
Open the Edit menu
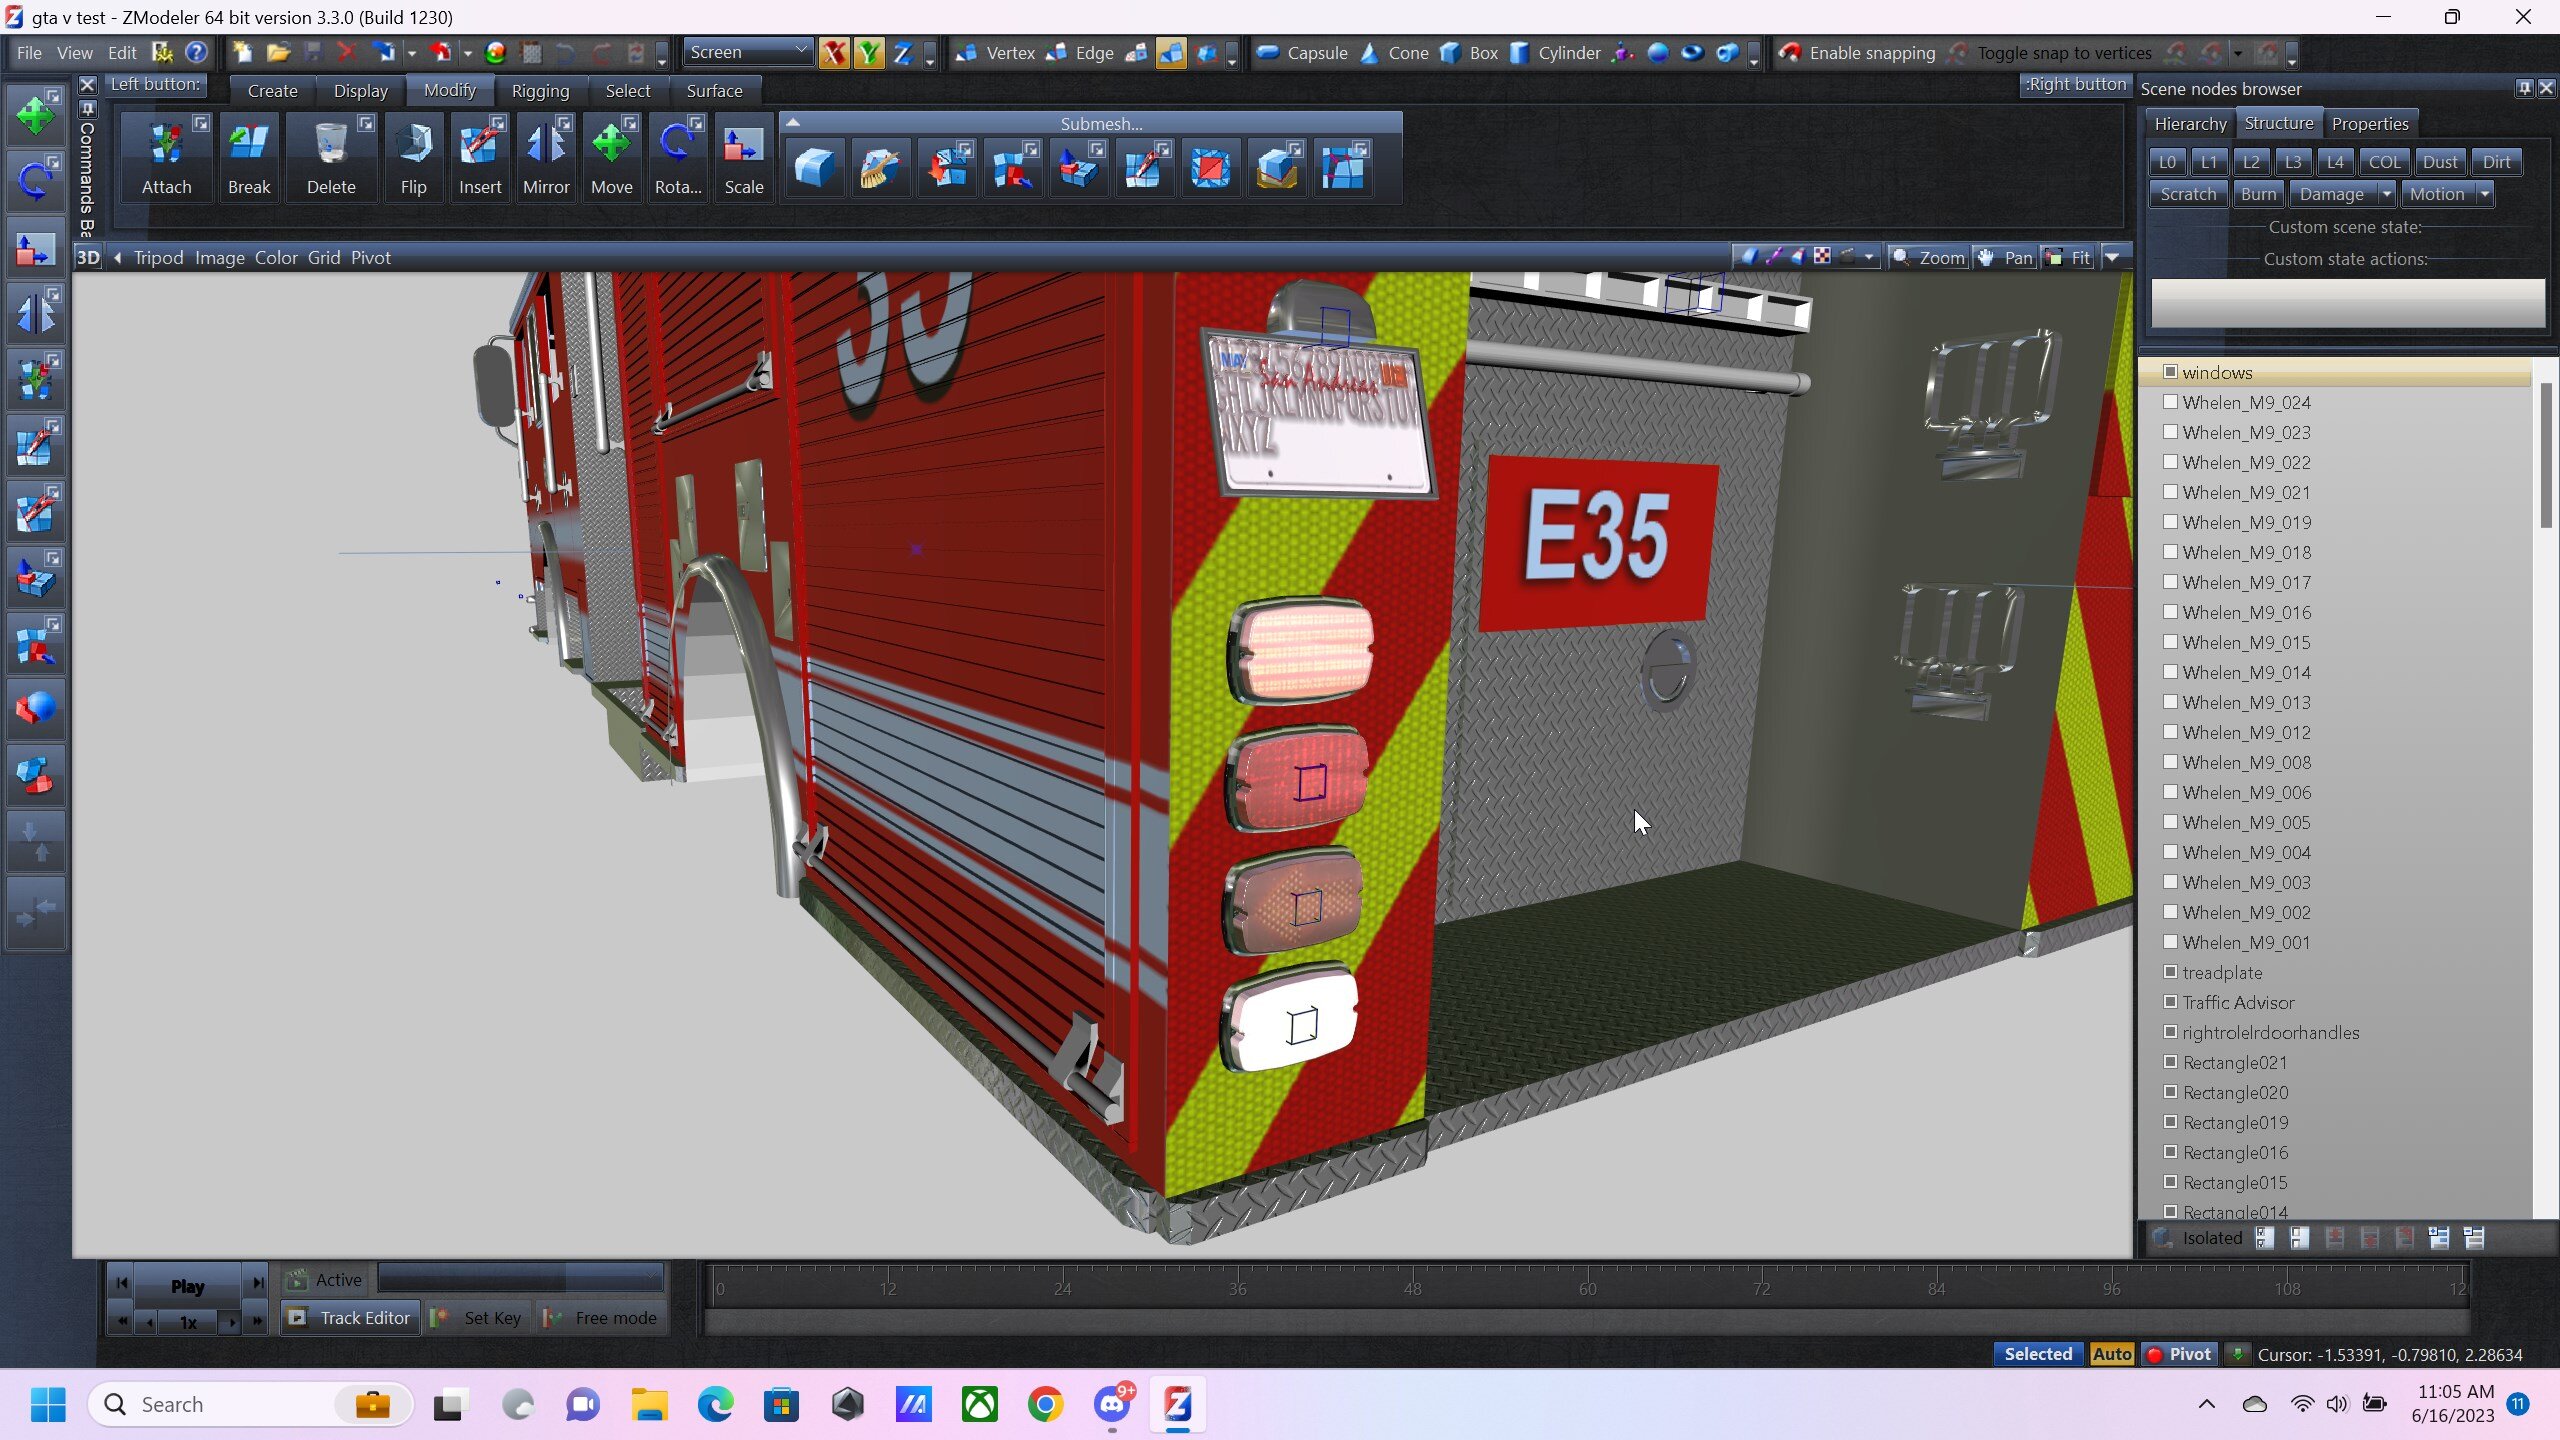tap(122, 53)
